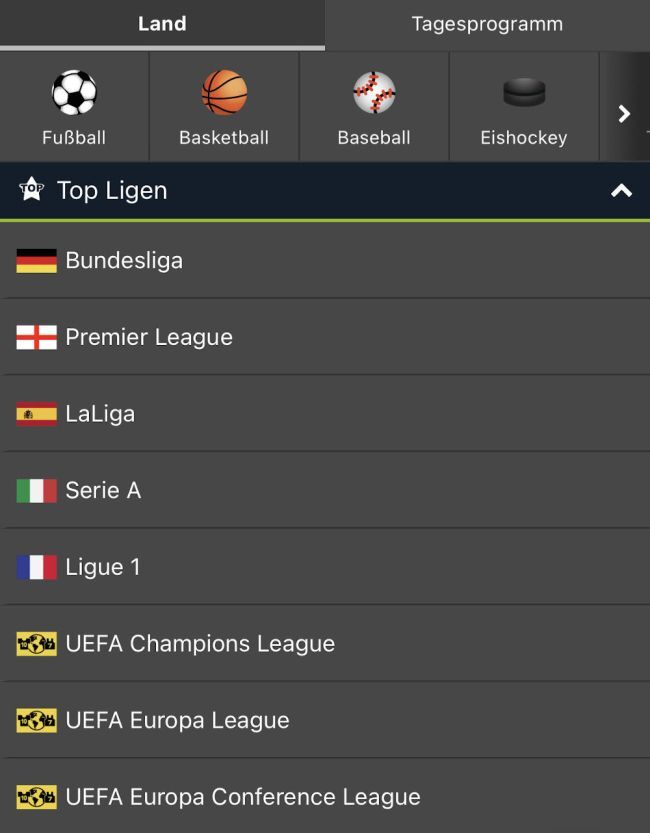
Task: Click the England flag beside Premier League
Action: 37,338
